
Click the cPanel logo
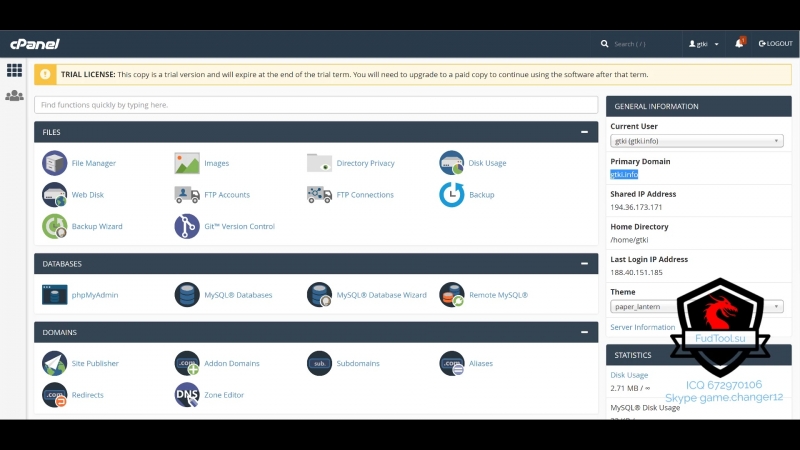point(35,44)
